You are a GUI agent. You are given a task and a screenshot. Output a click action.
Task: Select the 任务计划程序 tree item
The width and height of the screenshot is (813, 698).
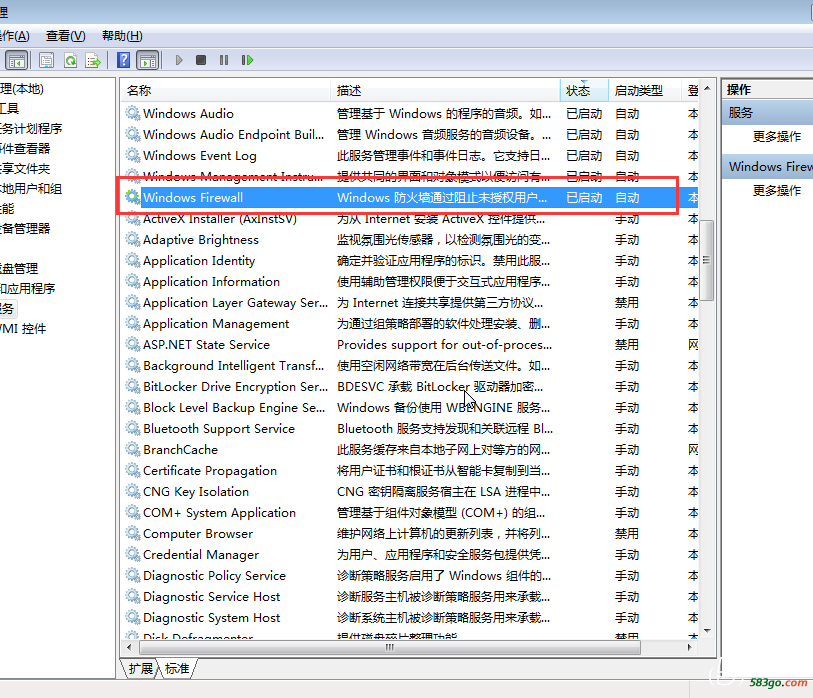click(x=31, y=128)
